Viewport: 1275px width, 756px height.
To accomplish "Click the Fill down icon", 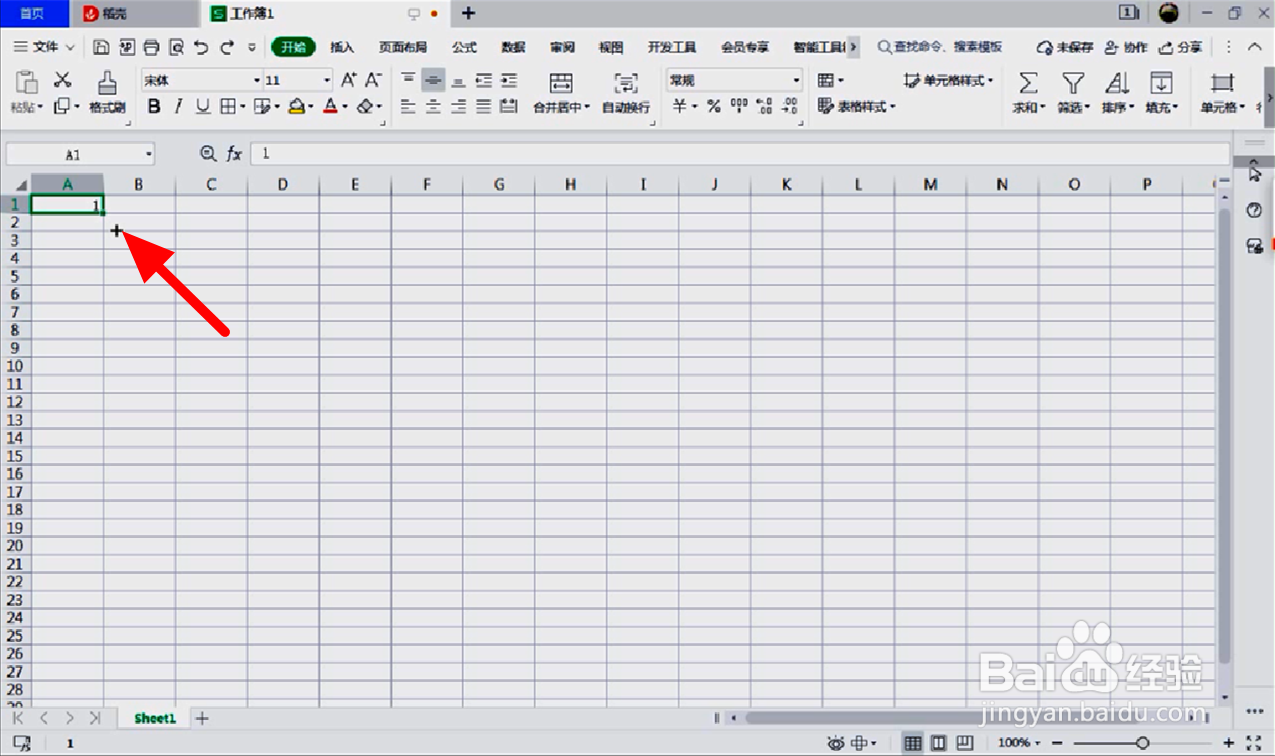I will pos(1161,83).
